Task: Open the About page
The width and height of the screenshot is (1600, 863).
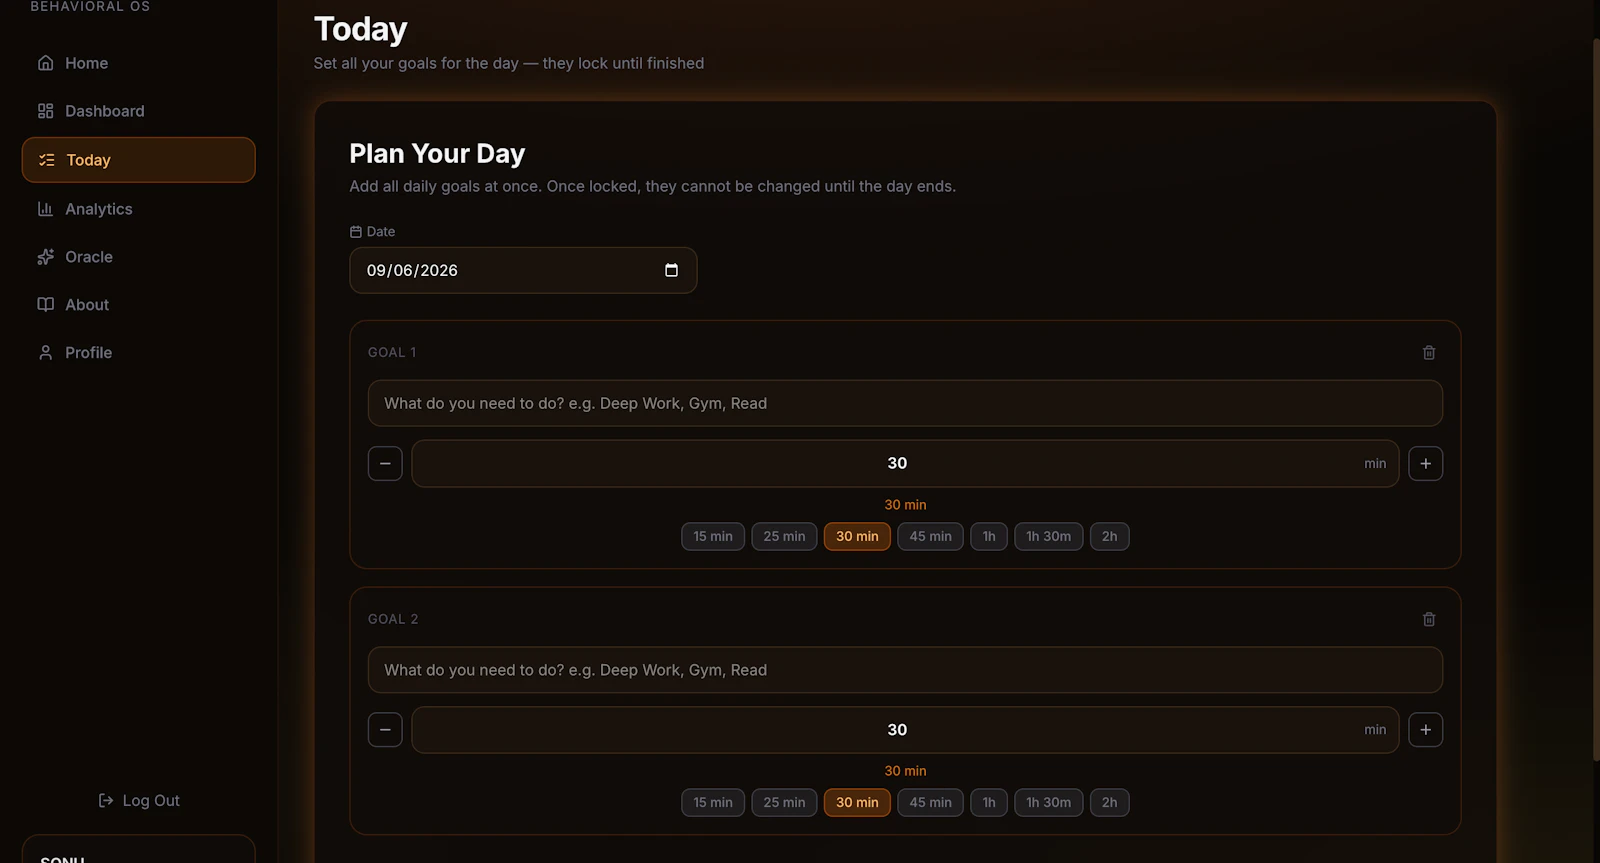Action: tap(138, 305)
